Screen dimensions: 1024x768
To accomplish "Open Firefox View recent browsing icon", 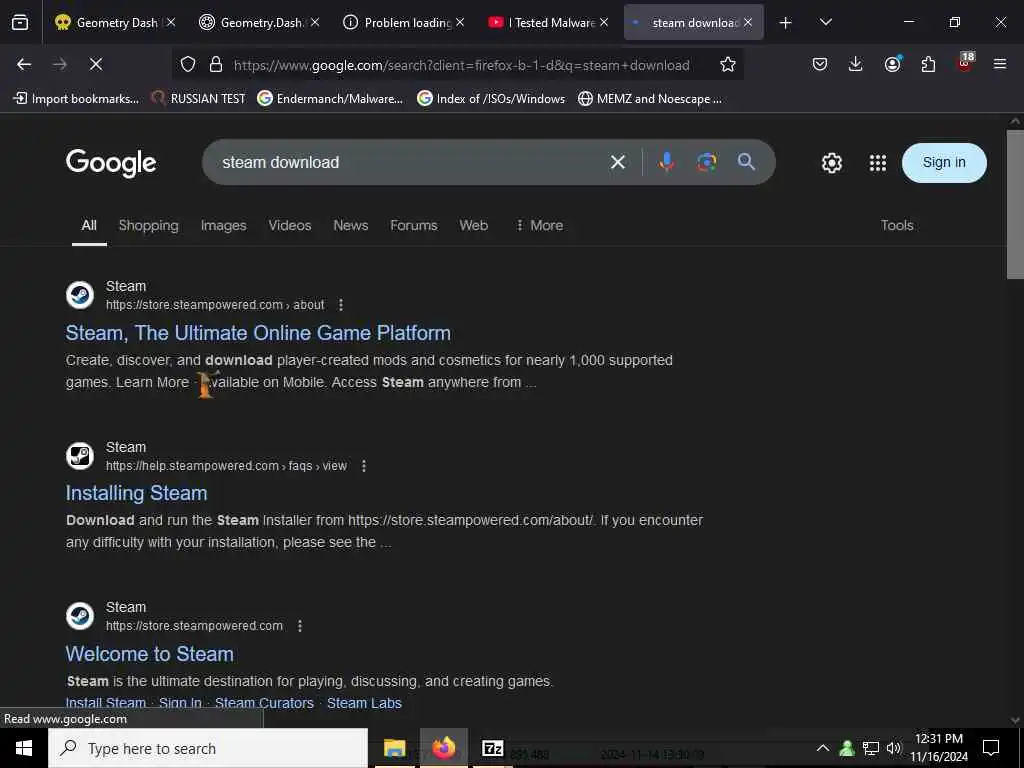I will click(x=20, y=23).
